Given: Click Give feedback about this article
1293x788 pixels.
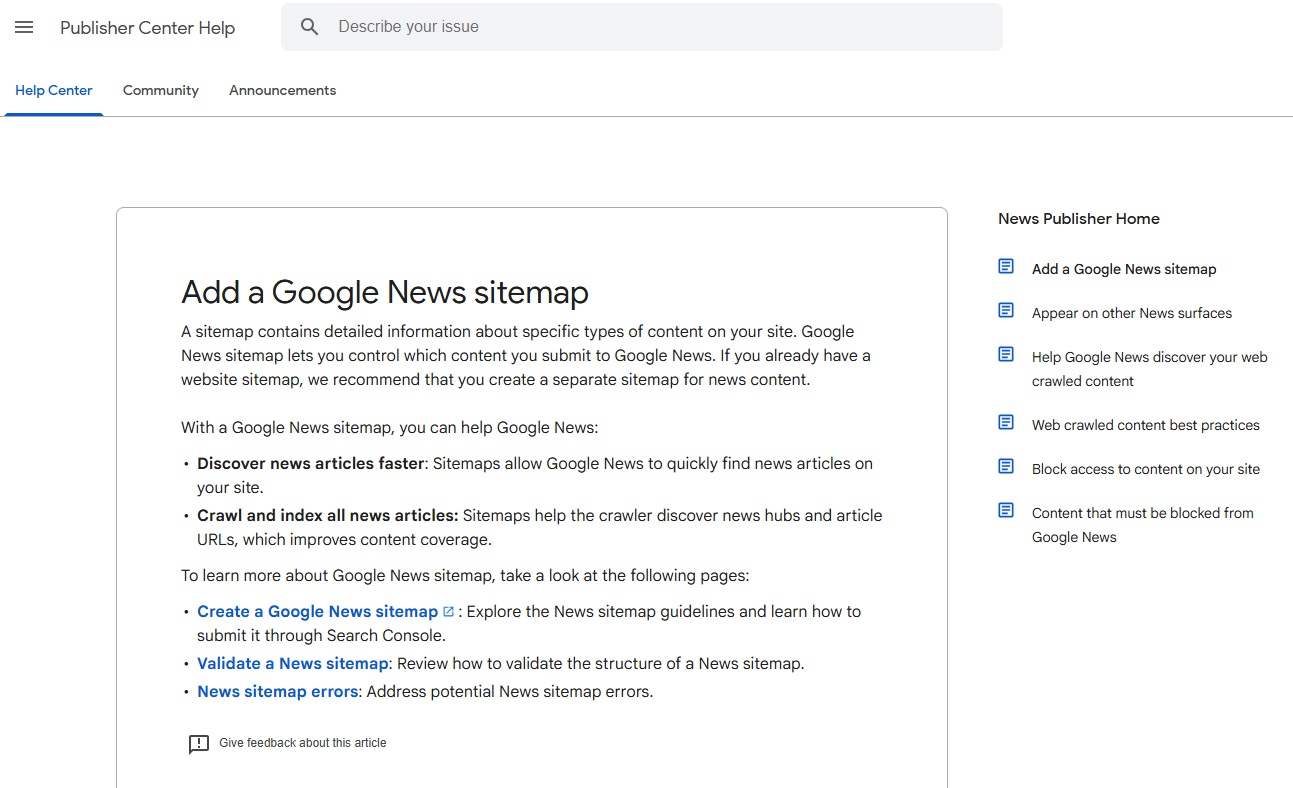Looking at the screenshot, I should (x=302, y=743).
